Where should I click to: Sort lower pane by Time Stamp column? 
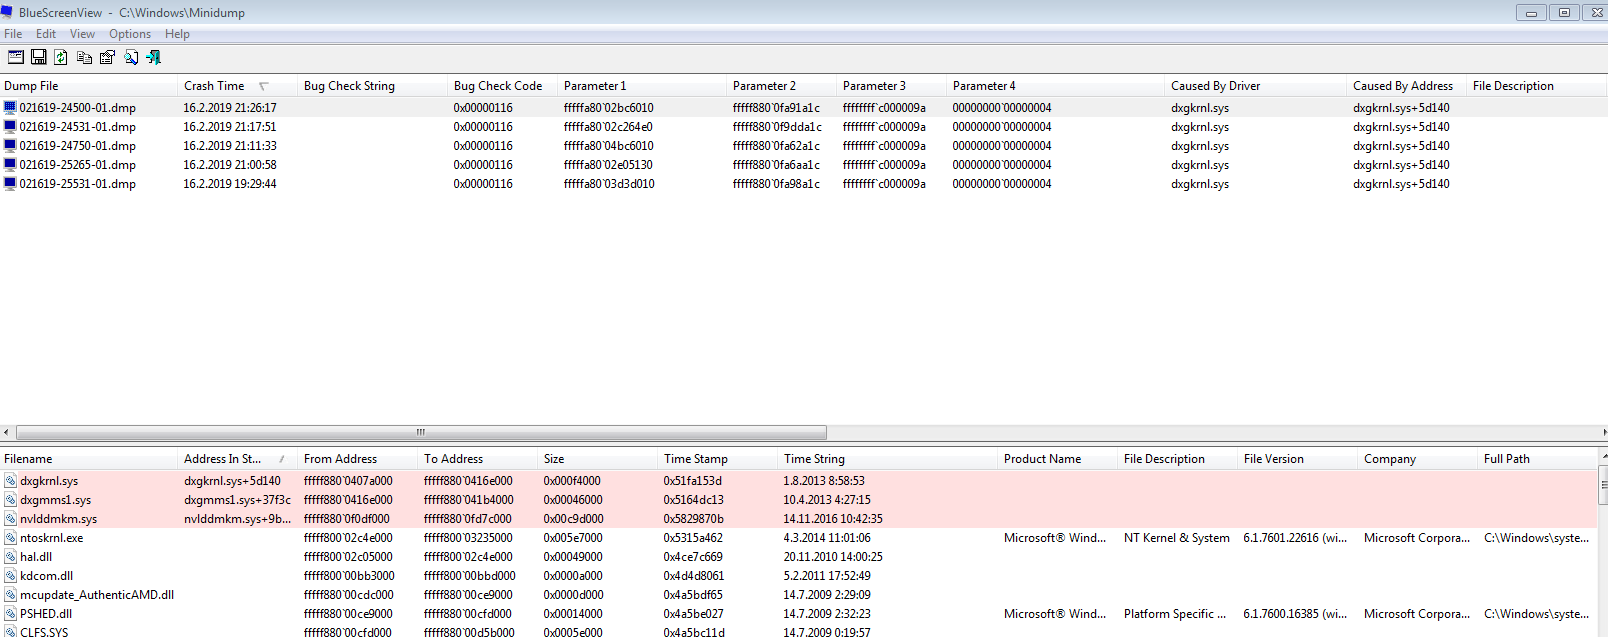[x=718, y=459]
